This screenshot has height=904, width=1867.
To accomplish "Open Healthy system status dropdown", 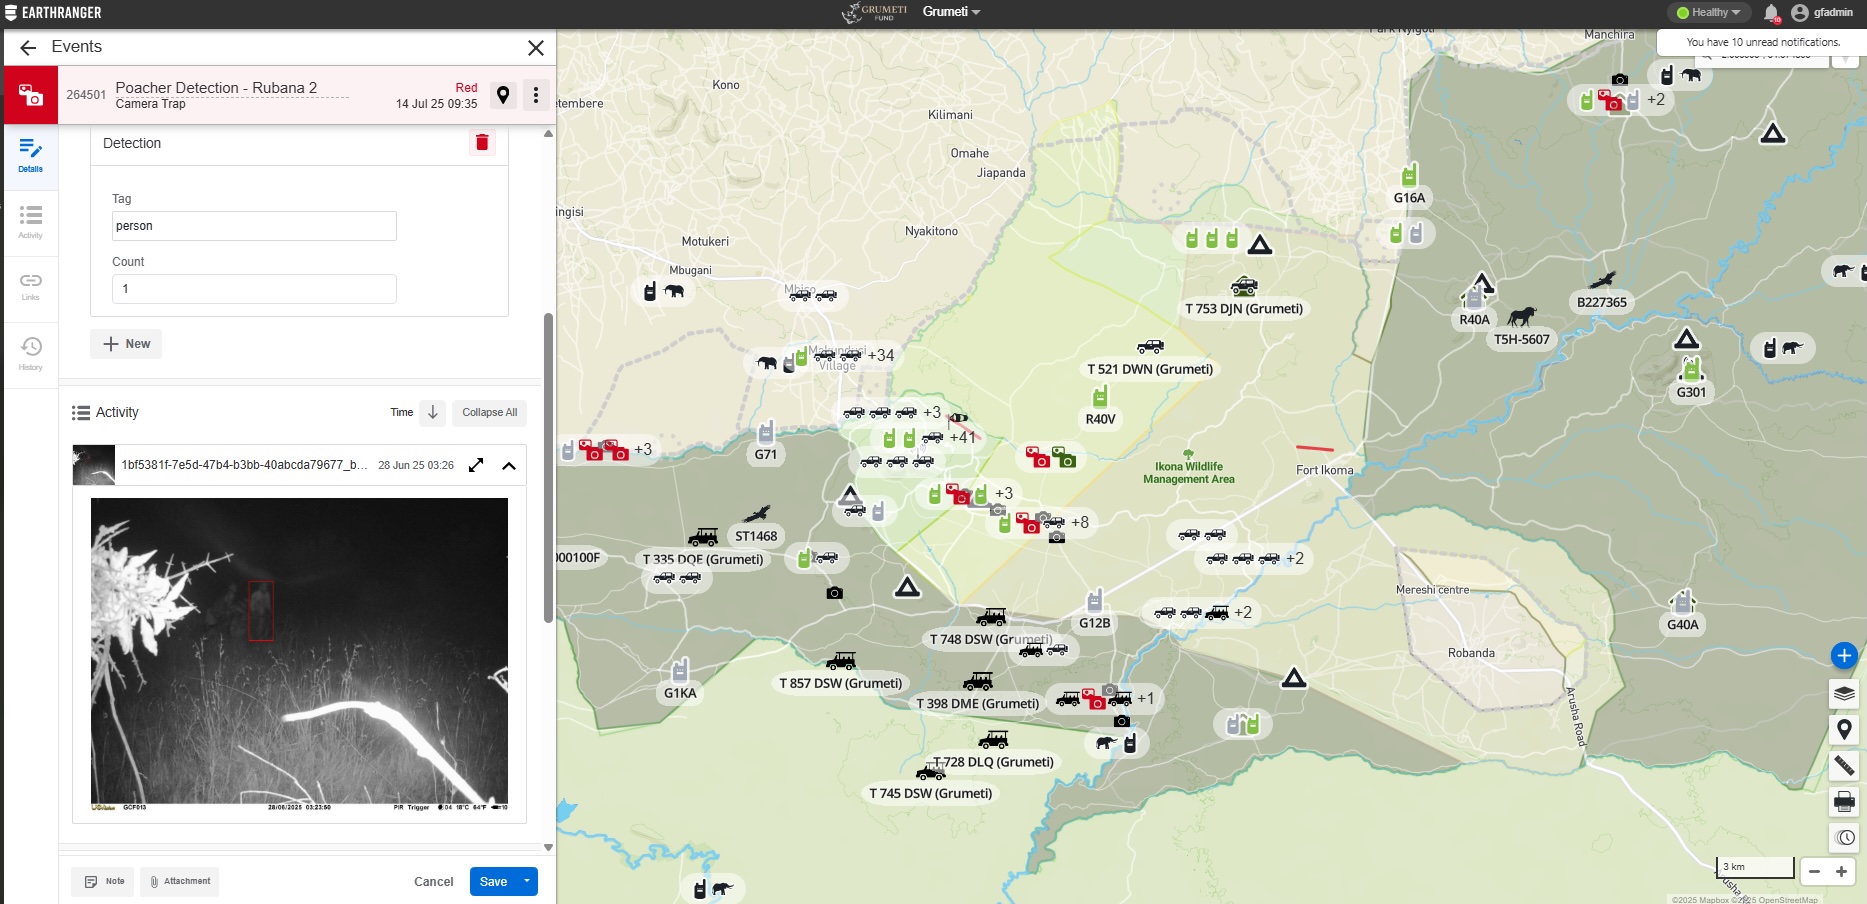I will pyautogui.click(x=1709, y=13).
